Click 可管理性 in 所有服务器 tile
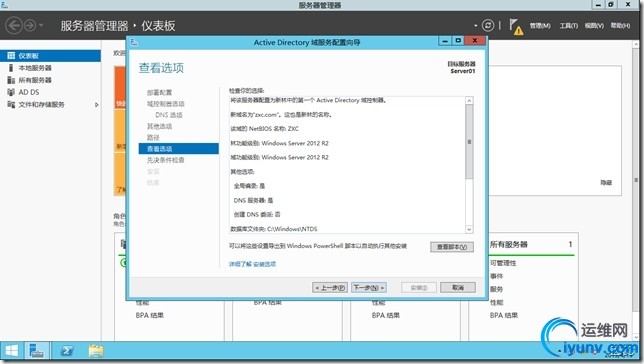This screenshot has width=644, height=364. pos(503,263)
